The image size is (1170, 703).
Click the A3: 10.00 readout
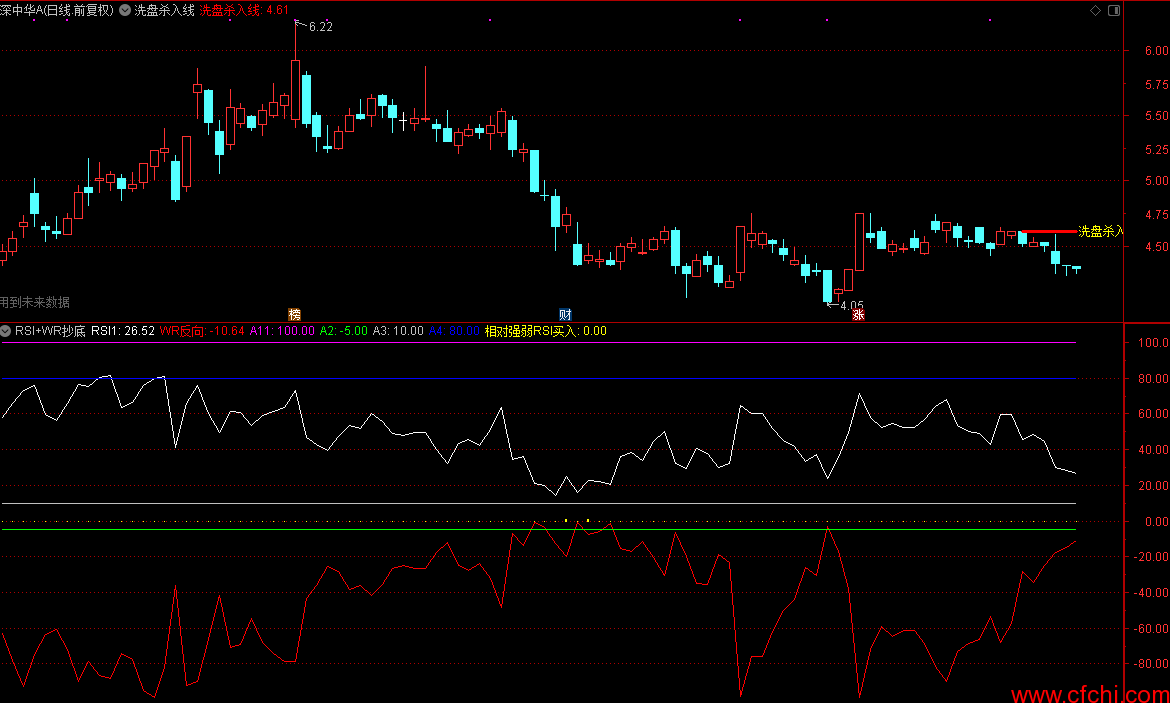tap(398, 331)
